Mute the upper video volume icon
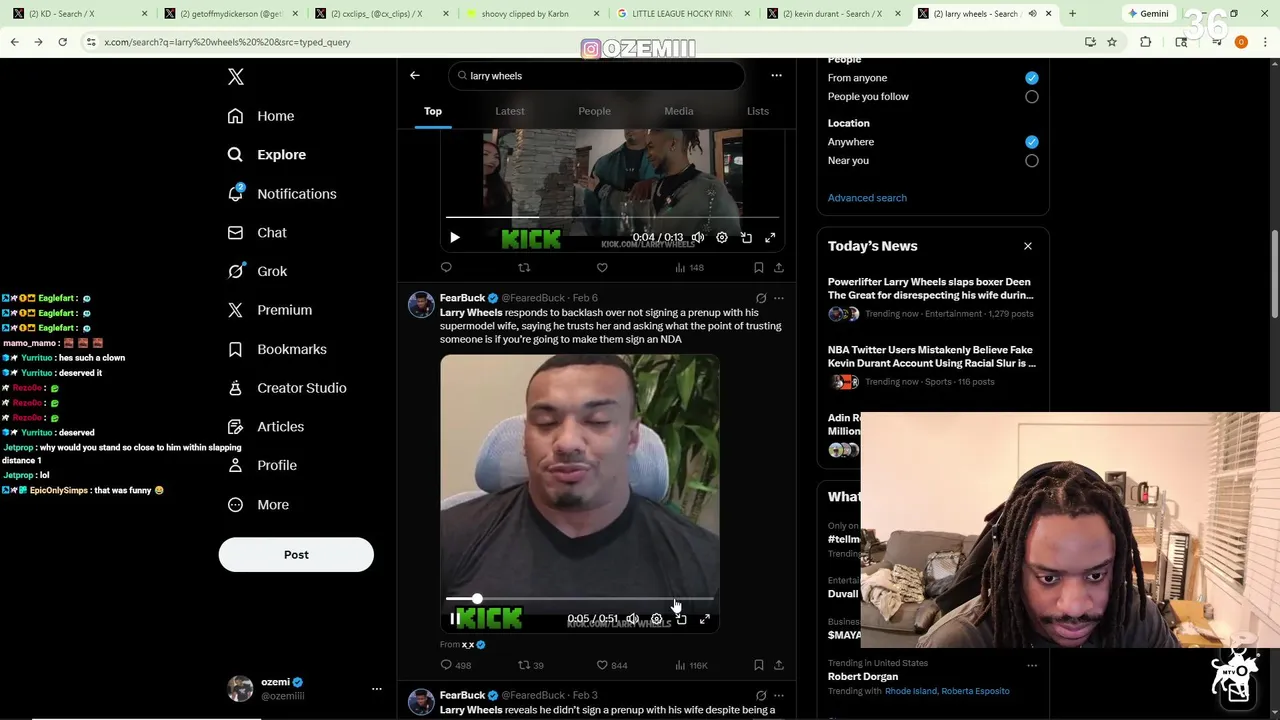The height and width of the screenshot is (720, 1280). [698, 238]
